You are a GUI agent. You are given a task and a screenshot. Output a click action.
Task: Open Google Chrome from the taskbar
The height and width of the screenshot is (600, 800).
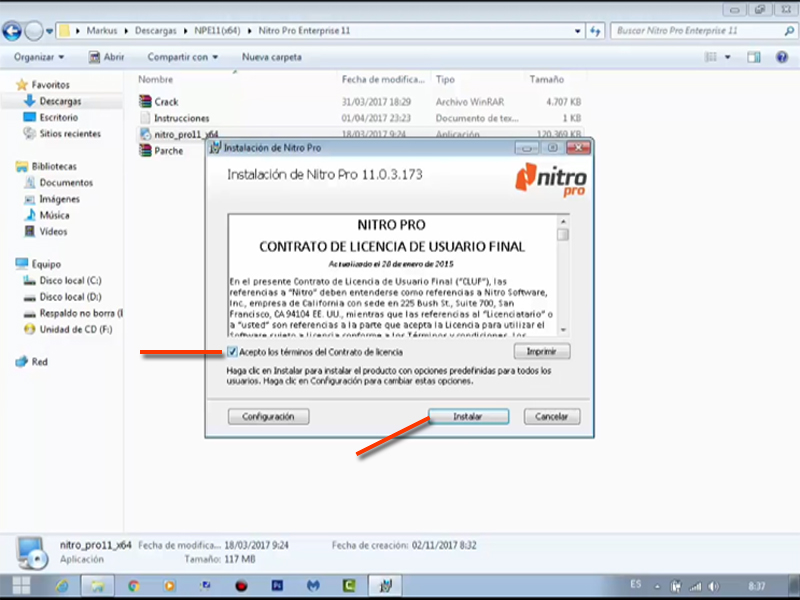tap(134, 585)
